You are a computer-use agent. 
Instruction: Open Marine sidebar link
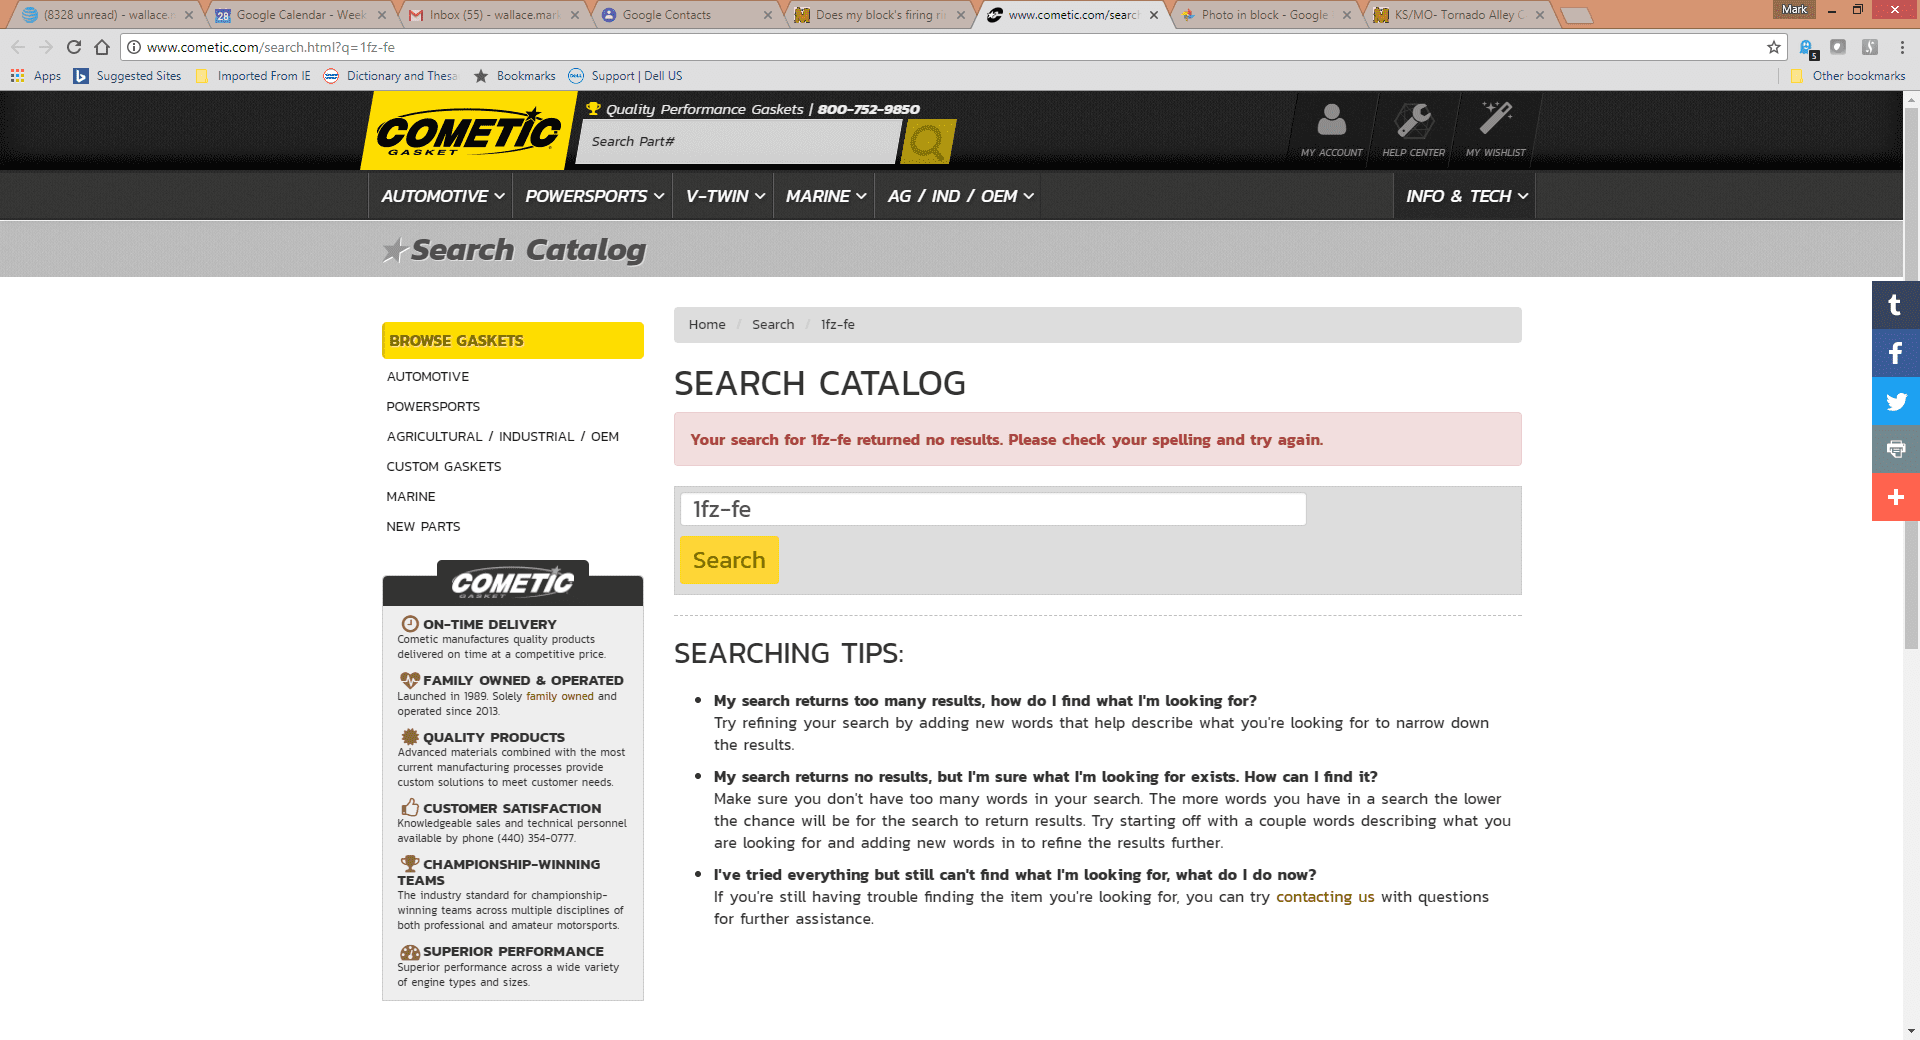coord(411,497)
